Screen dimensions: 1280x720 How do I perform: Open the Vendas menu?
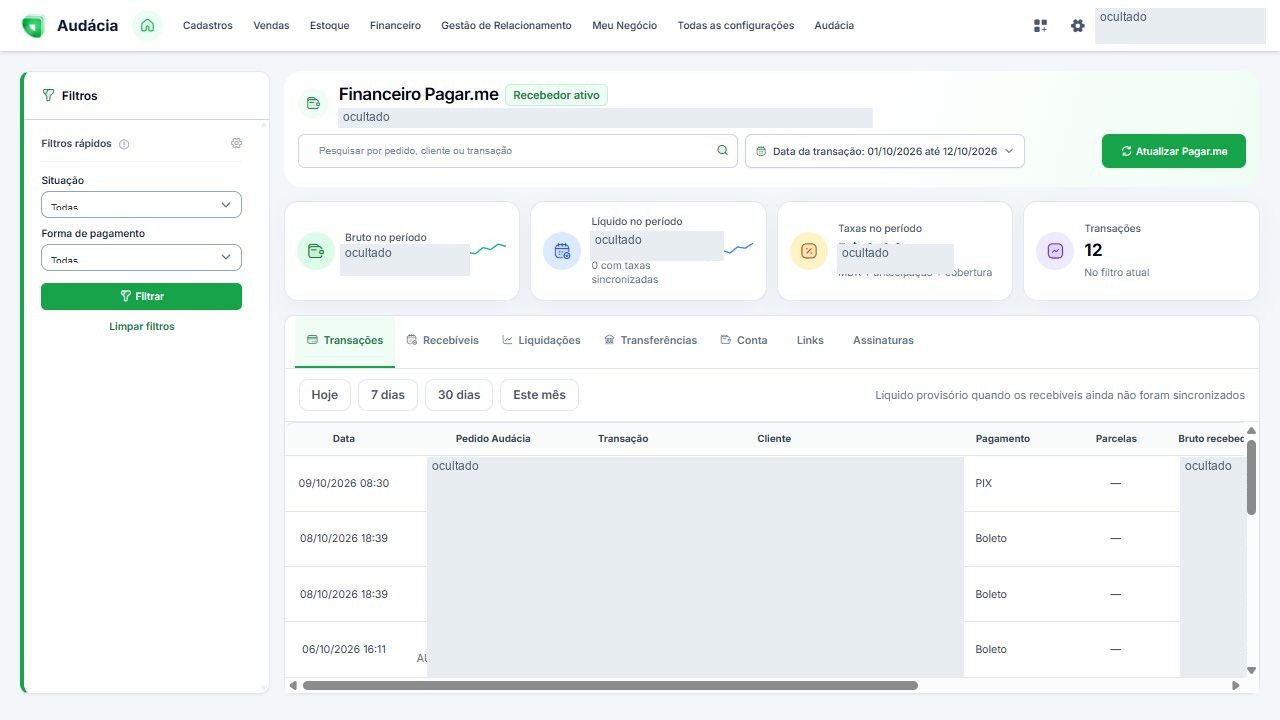(x=271, y=26)
